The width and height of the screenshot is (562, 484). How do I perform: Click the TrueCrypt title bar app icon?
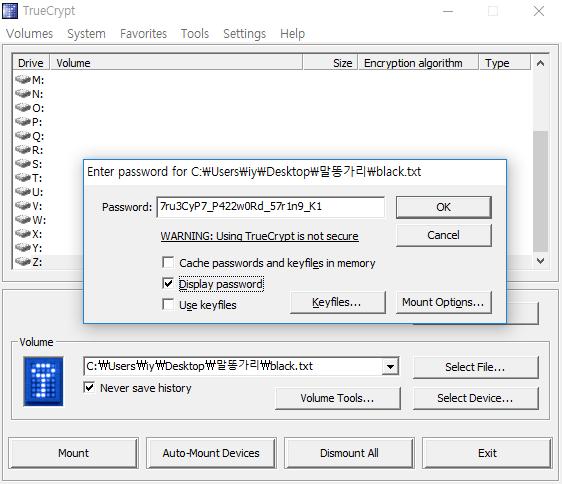coord(10,11)
